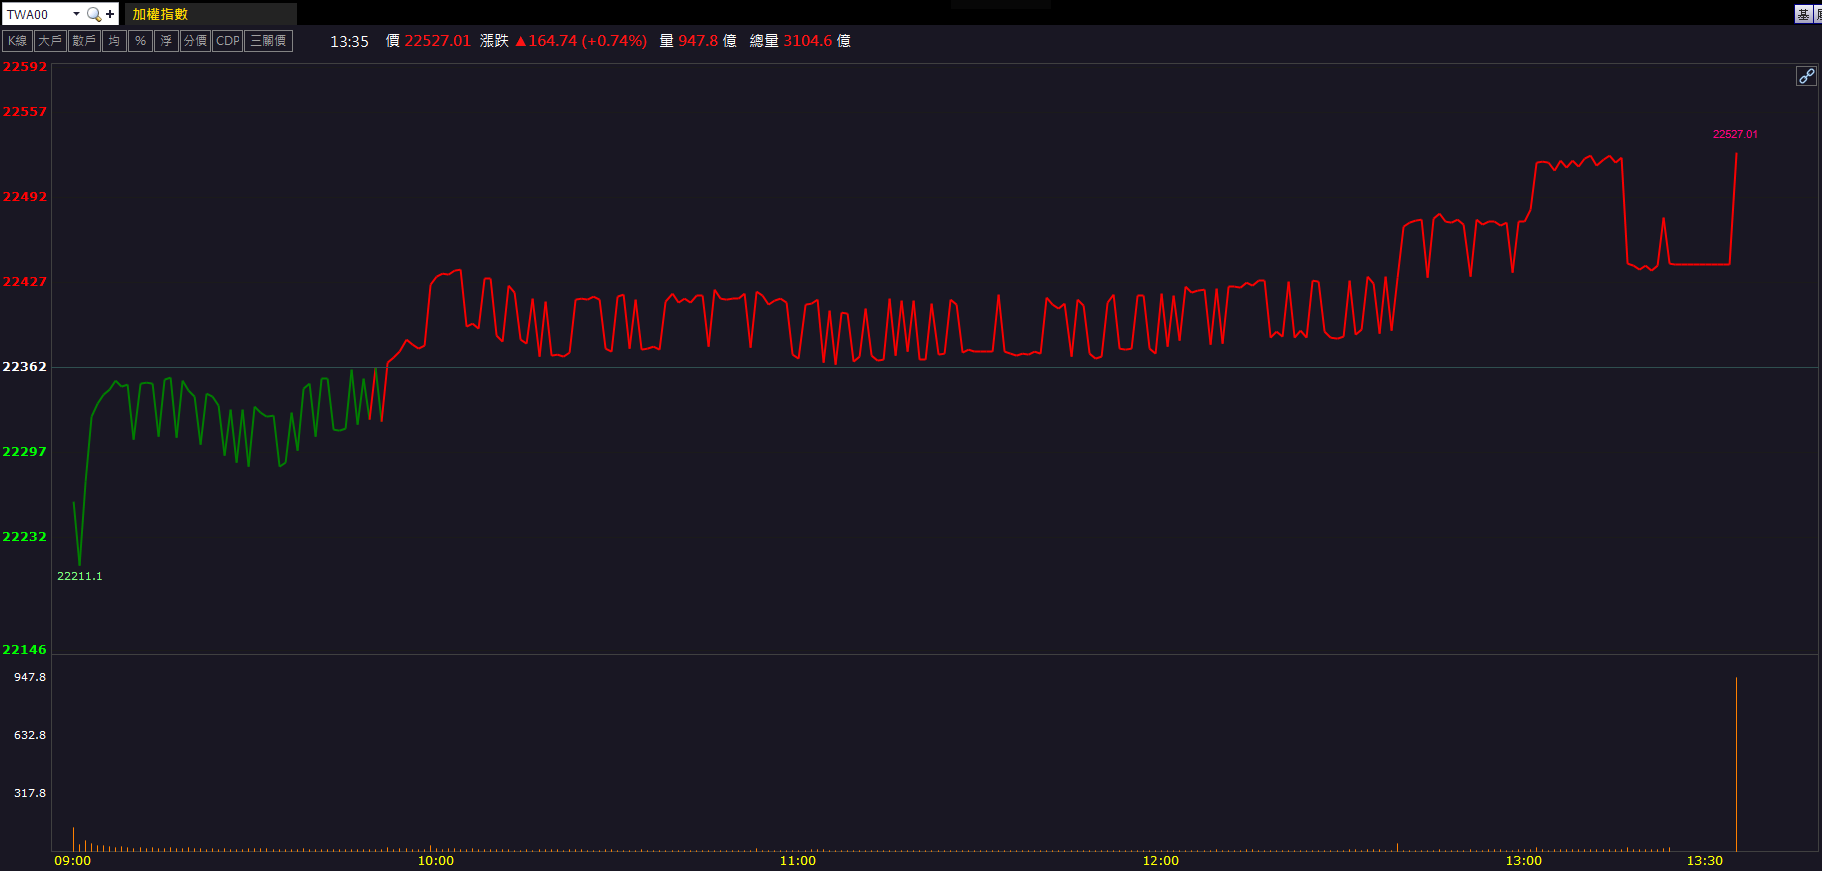Toggle the 浮 button in toolbar
Screen dimensions: 1822x871
click(x=166, y=41)
